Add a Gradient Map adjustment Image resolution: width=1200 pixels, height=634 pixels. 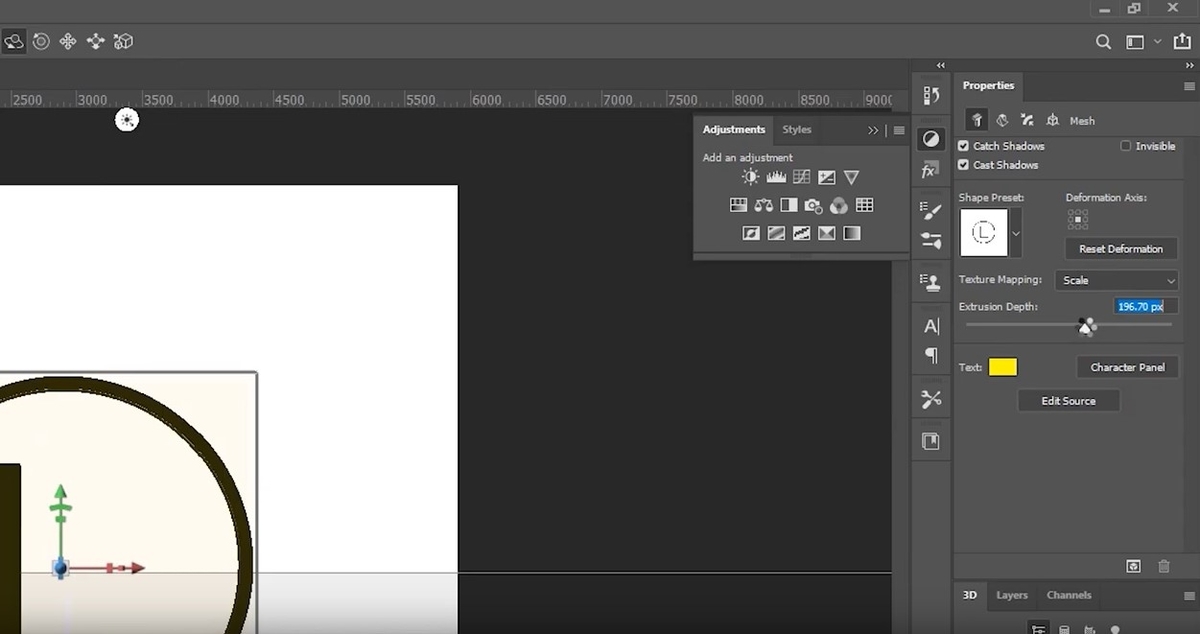[x=851, y=233]
